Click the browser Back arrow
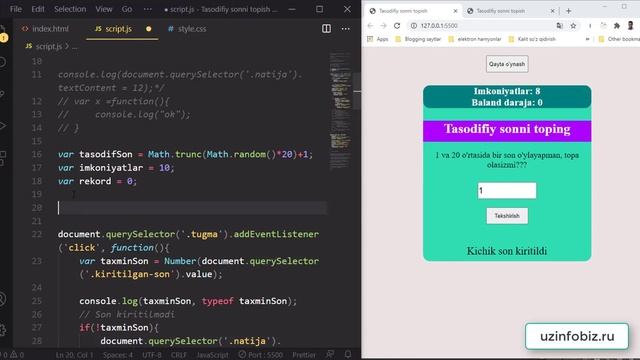 pyautogui.click(x=370, y=26)
